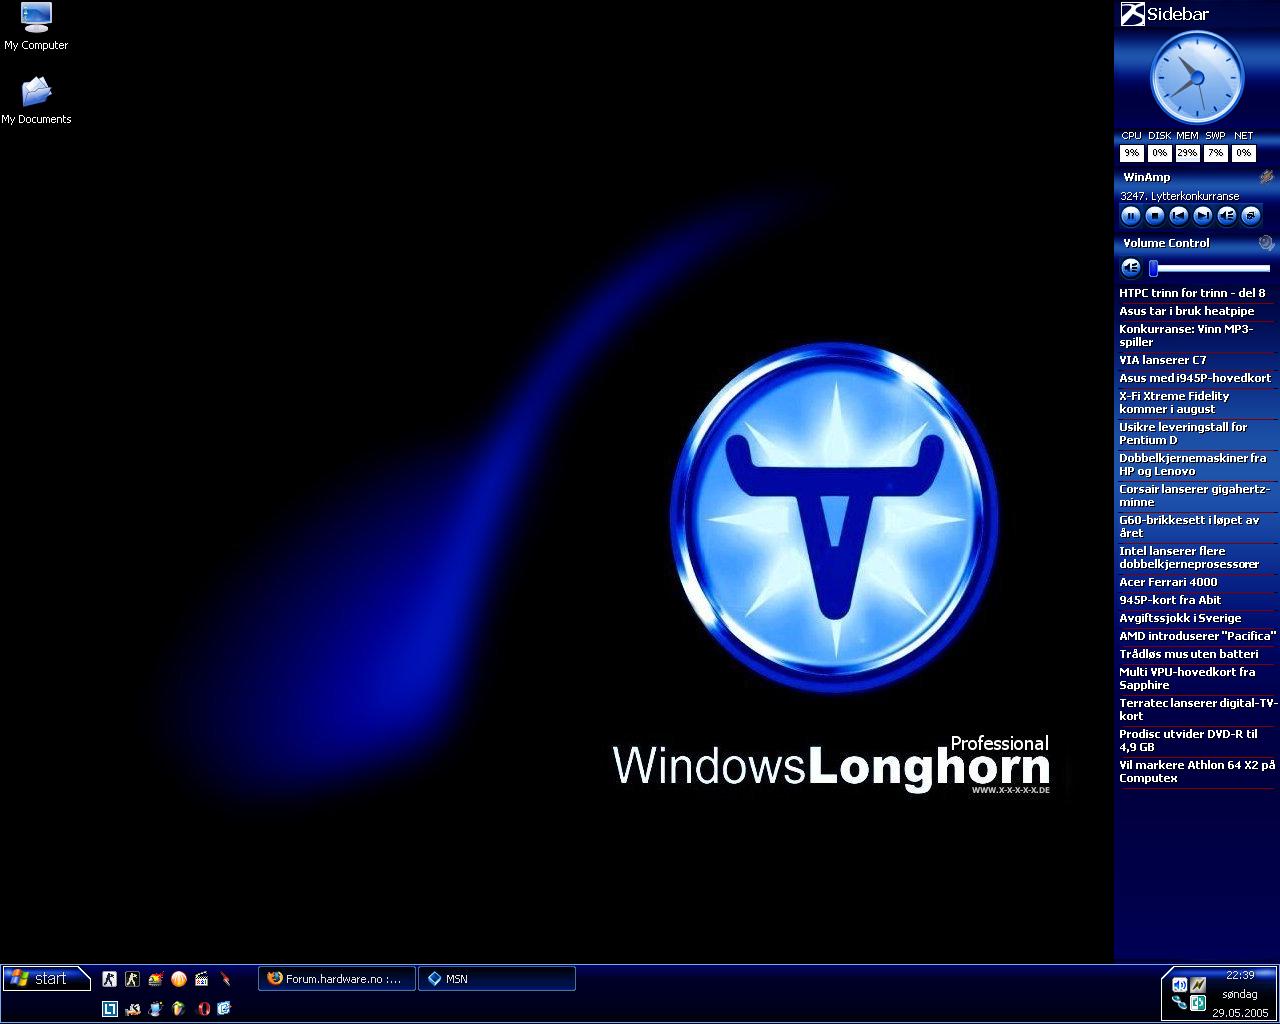The width and height of the screenshot is (1280, 1024).
Task: Launch the Opera browser quick launch icon
Action: pyautogui.click(x=204, y=1009)
